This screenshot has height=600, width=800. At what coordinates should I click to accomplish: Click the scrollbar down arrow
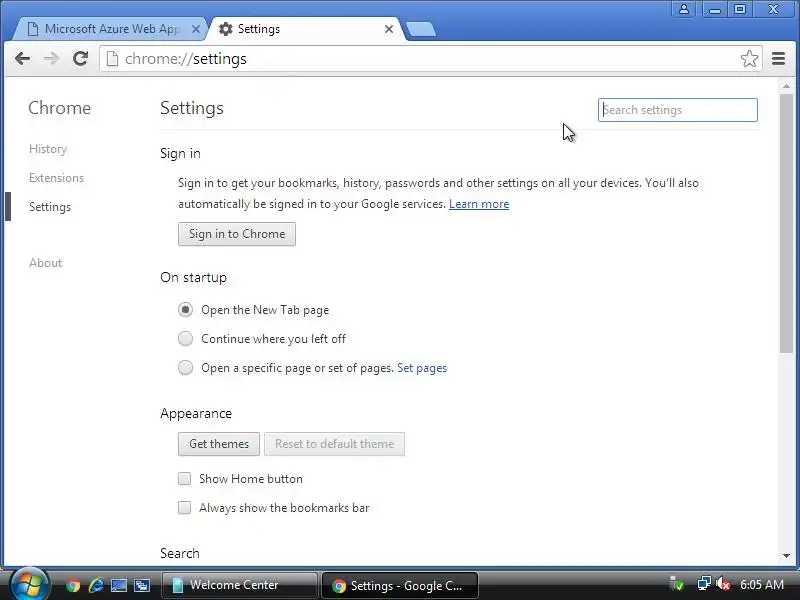786,556
